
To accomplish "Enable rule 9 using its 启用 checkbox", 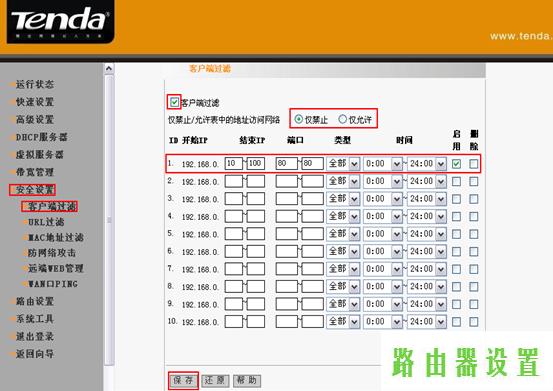I will click(456, 304).
